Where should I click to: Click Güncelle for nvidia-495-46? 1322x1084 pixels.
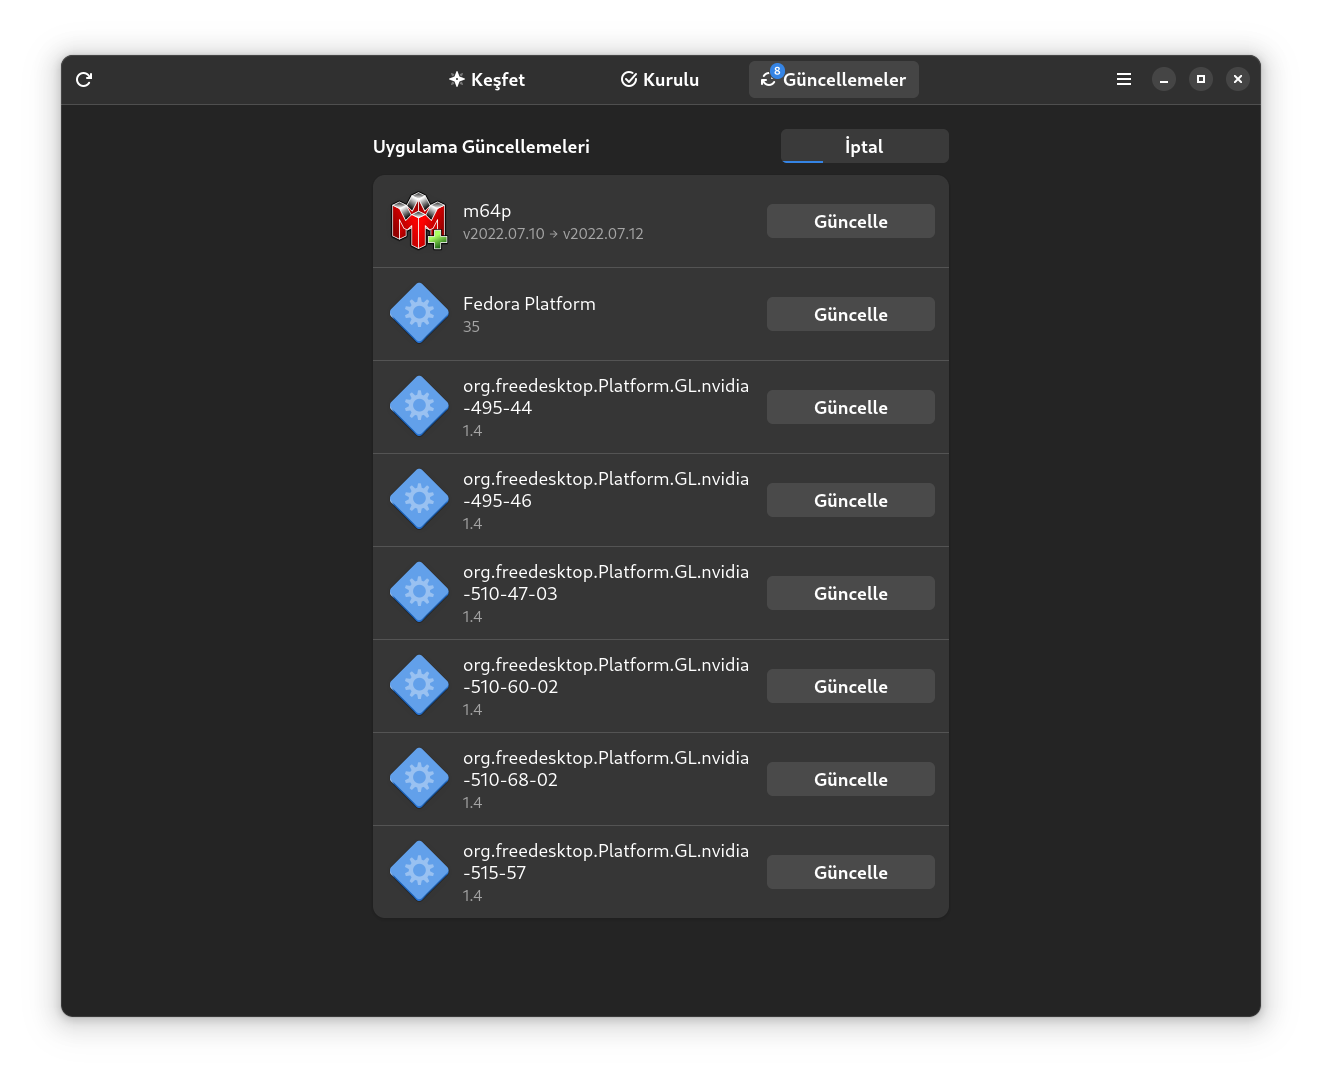tap(851, 500)
